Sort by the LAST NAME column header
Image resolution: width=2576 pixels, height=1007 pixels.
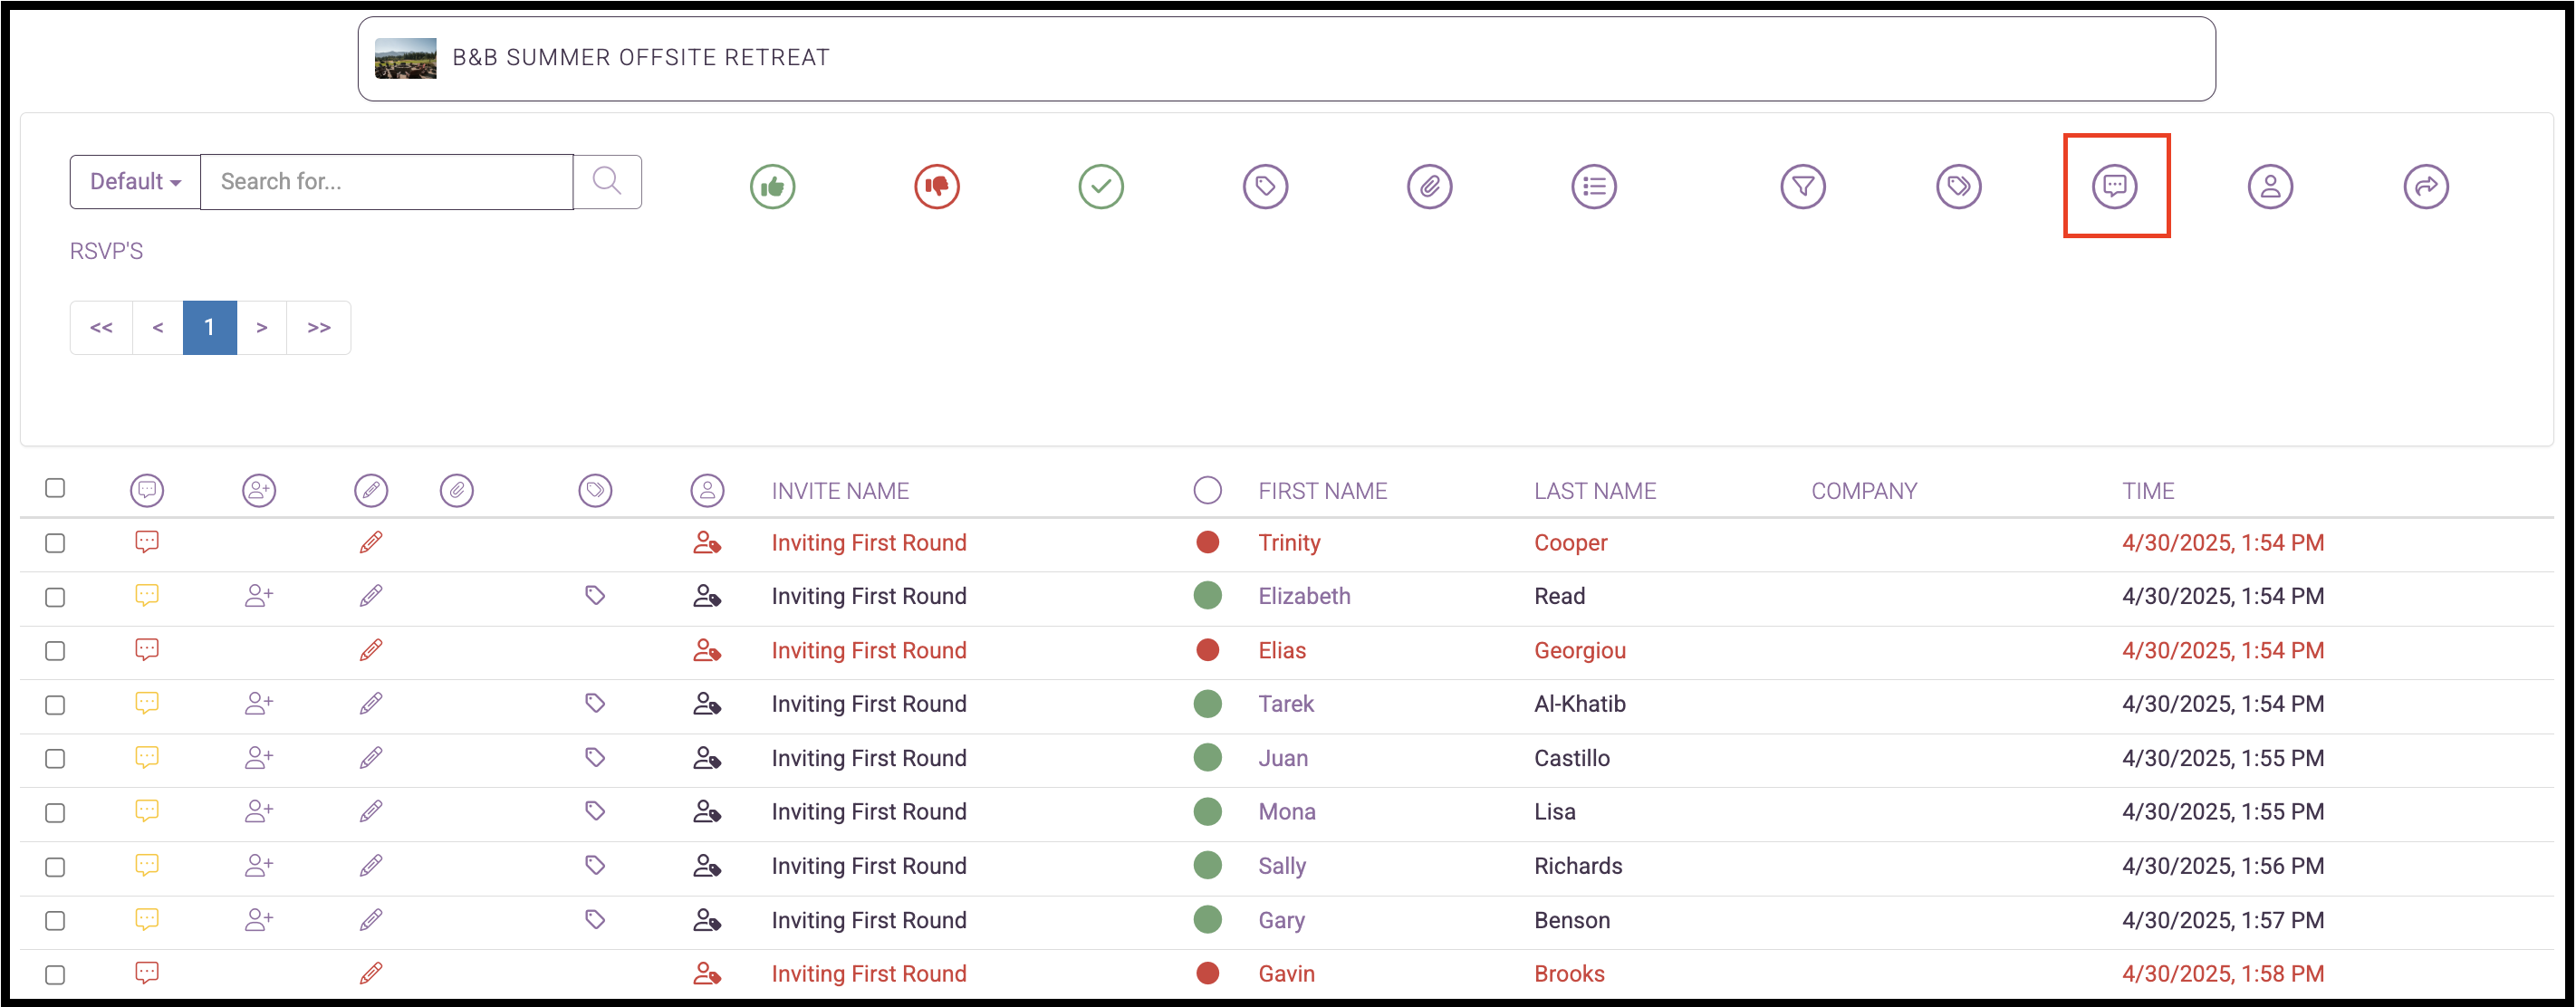(1595, 491)
